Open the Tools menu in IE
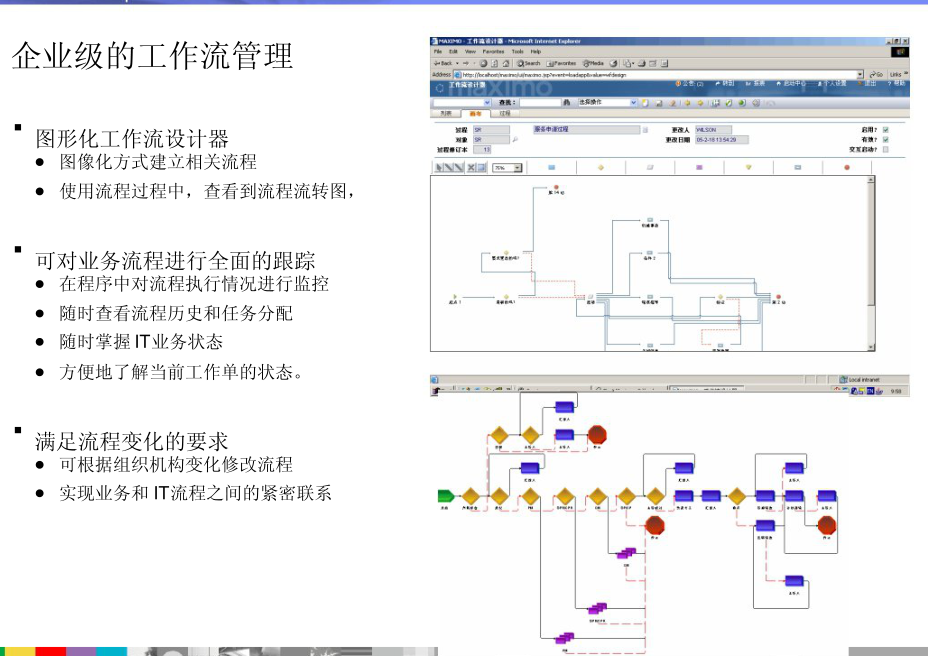The width and height of the screenshot is (928, 656). click(x=517, y=51)
